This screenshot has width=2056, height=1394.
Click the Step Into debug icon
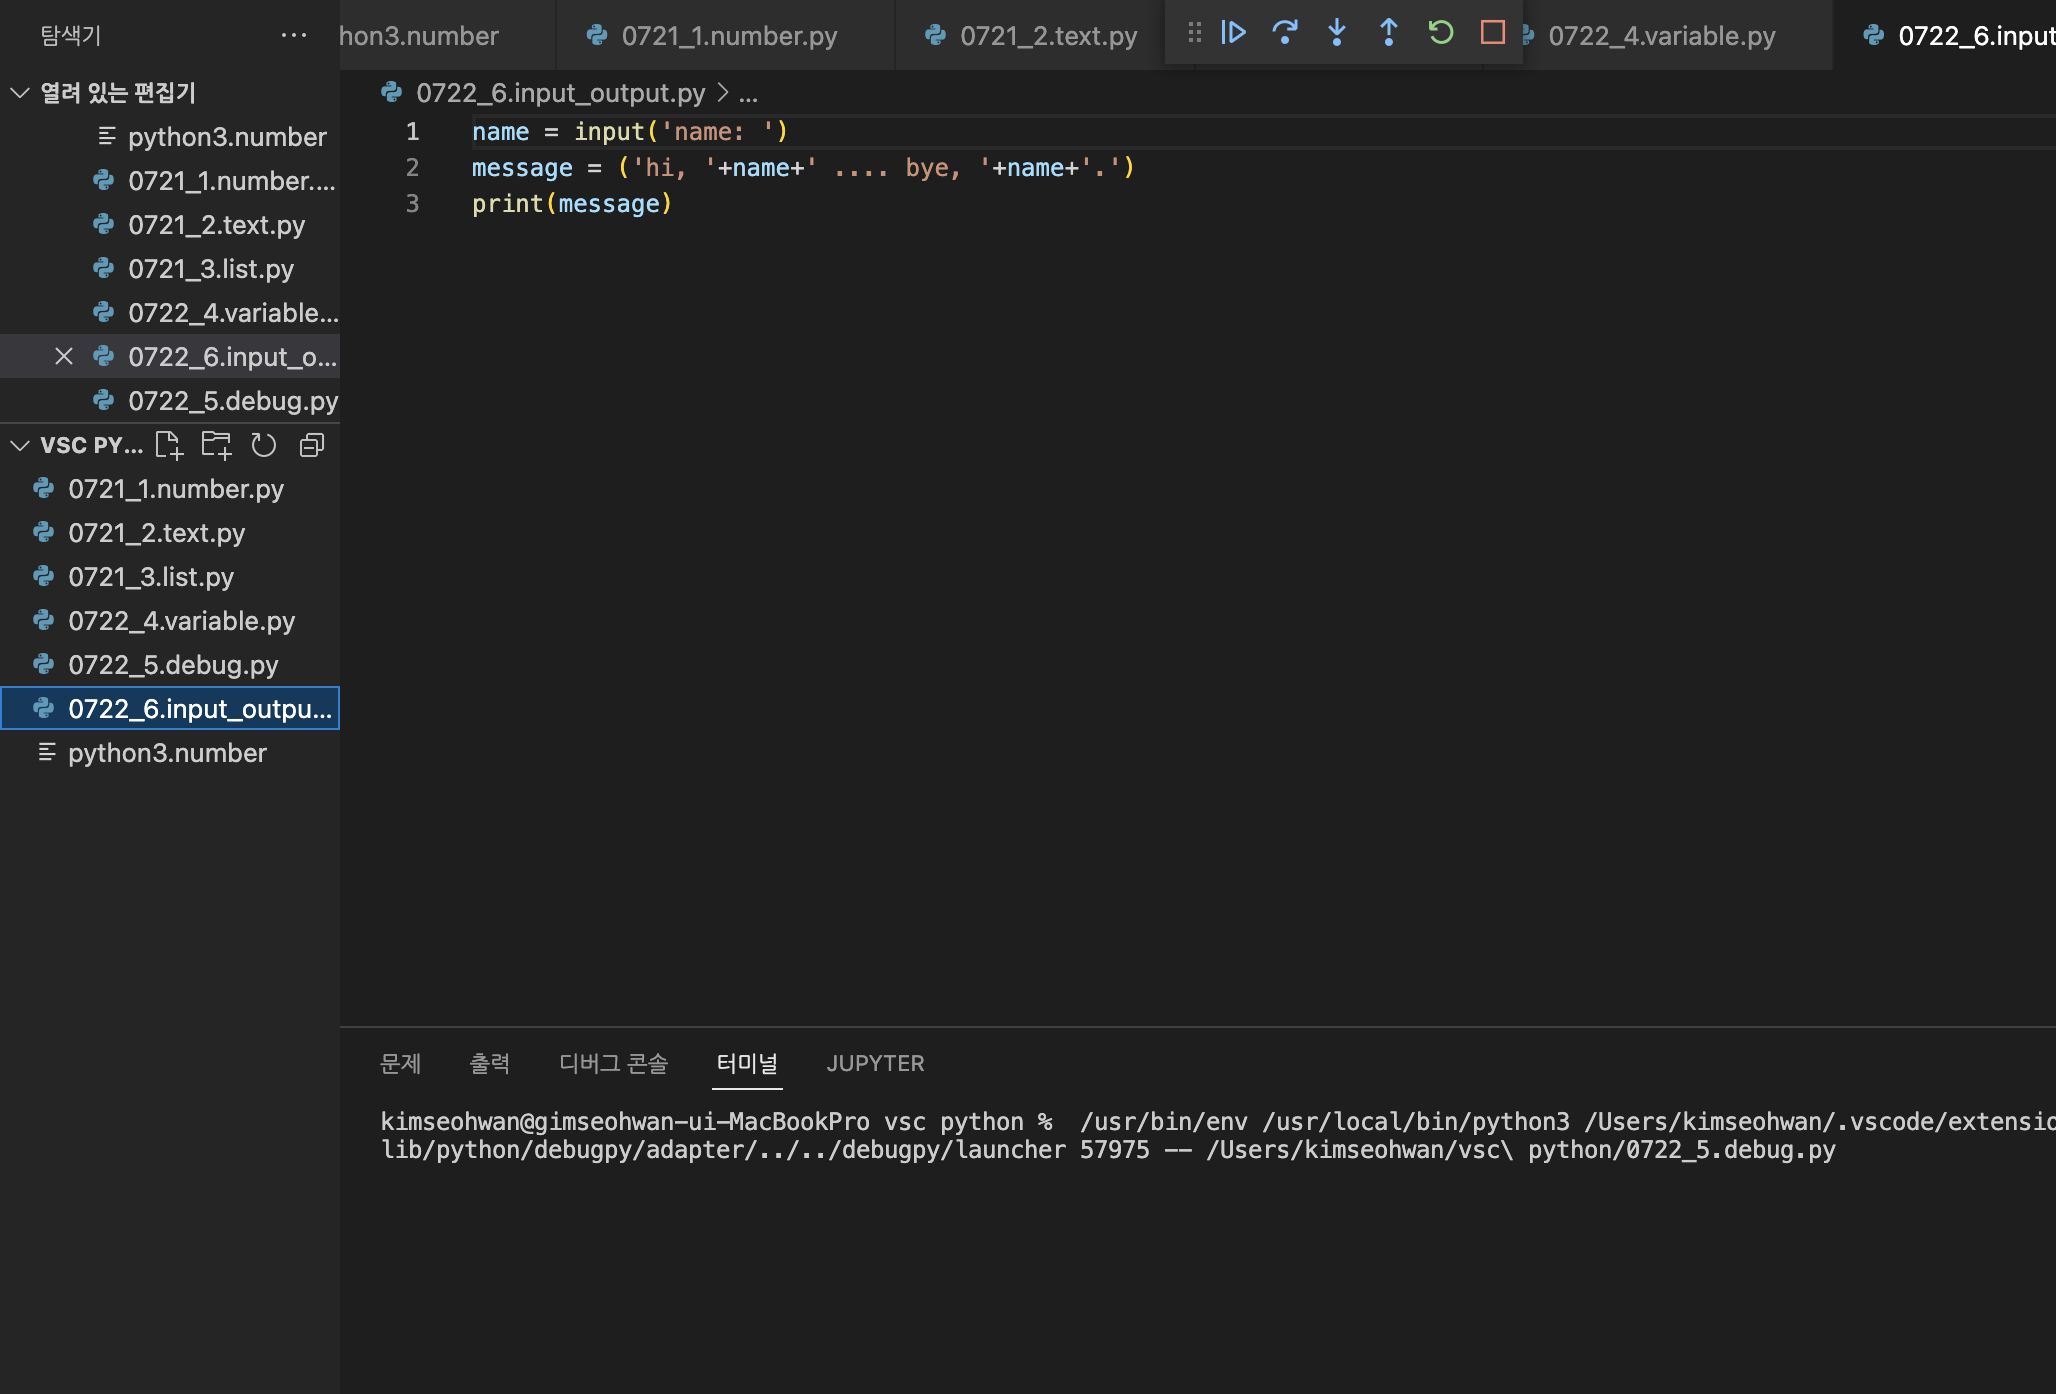(x=1337, y=33)
